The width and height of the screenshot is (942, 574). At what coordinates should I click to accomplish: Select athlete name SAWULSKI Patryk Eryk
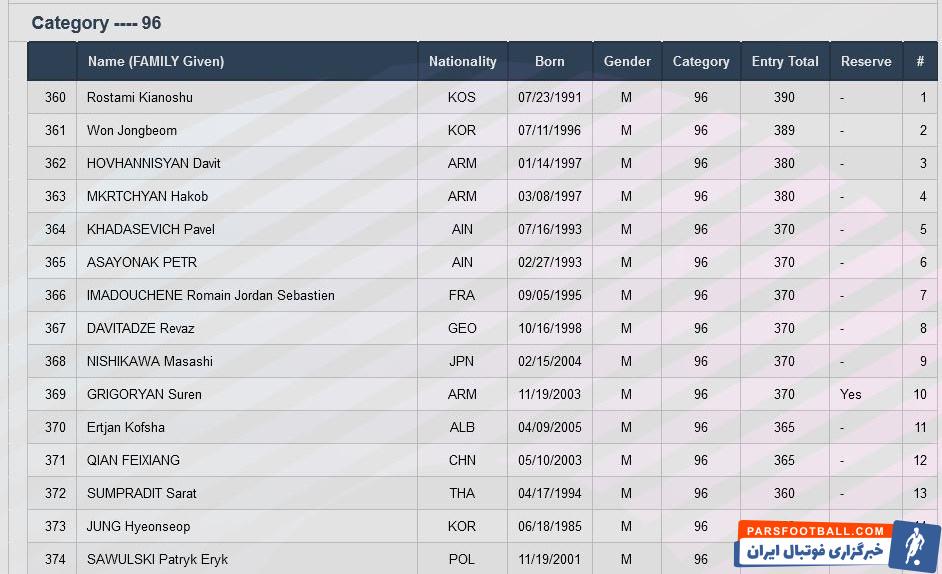(x=157, y=559)
